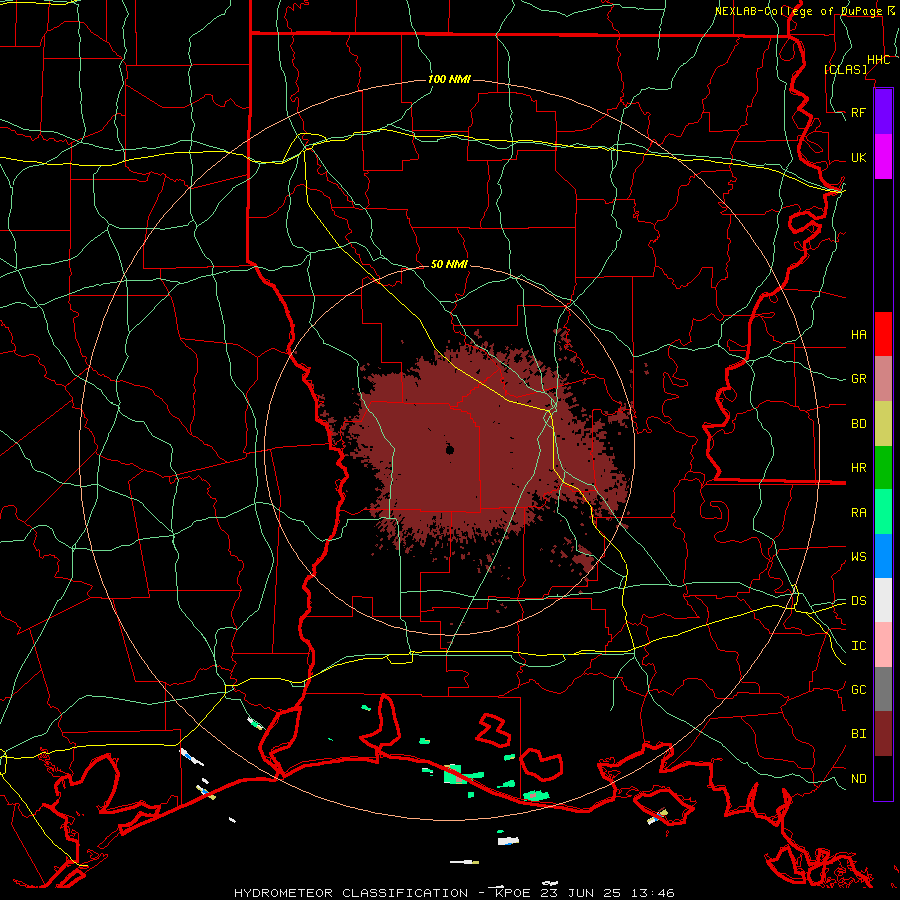Click the '13:46' timestamp text
Viewport: 900px width, 900px height.
pos(655,893)
